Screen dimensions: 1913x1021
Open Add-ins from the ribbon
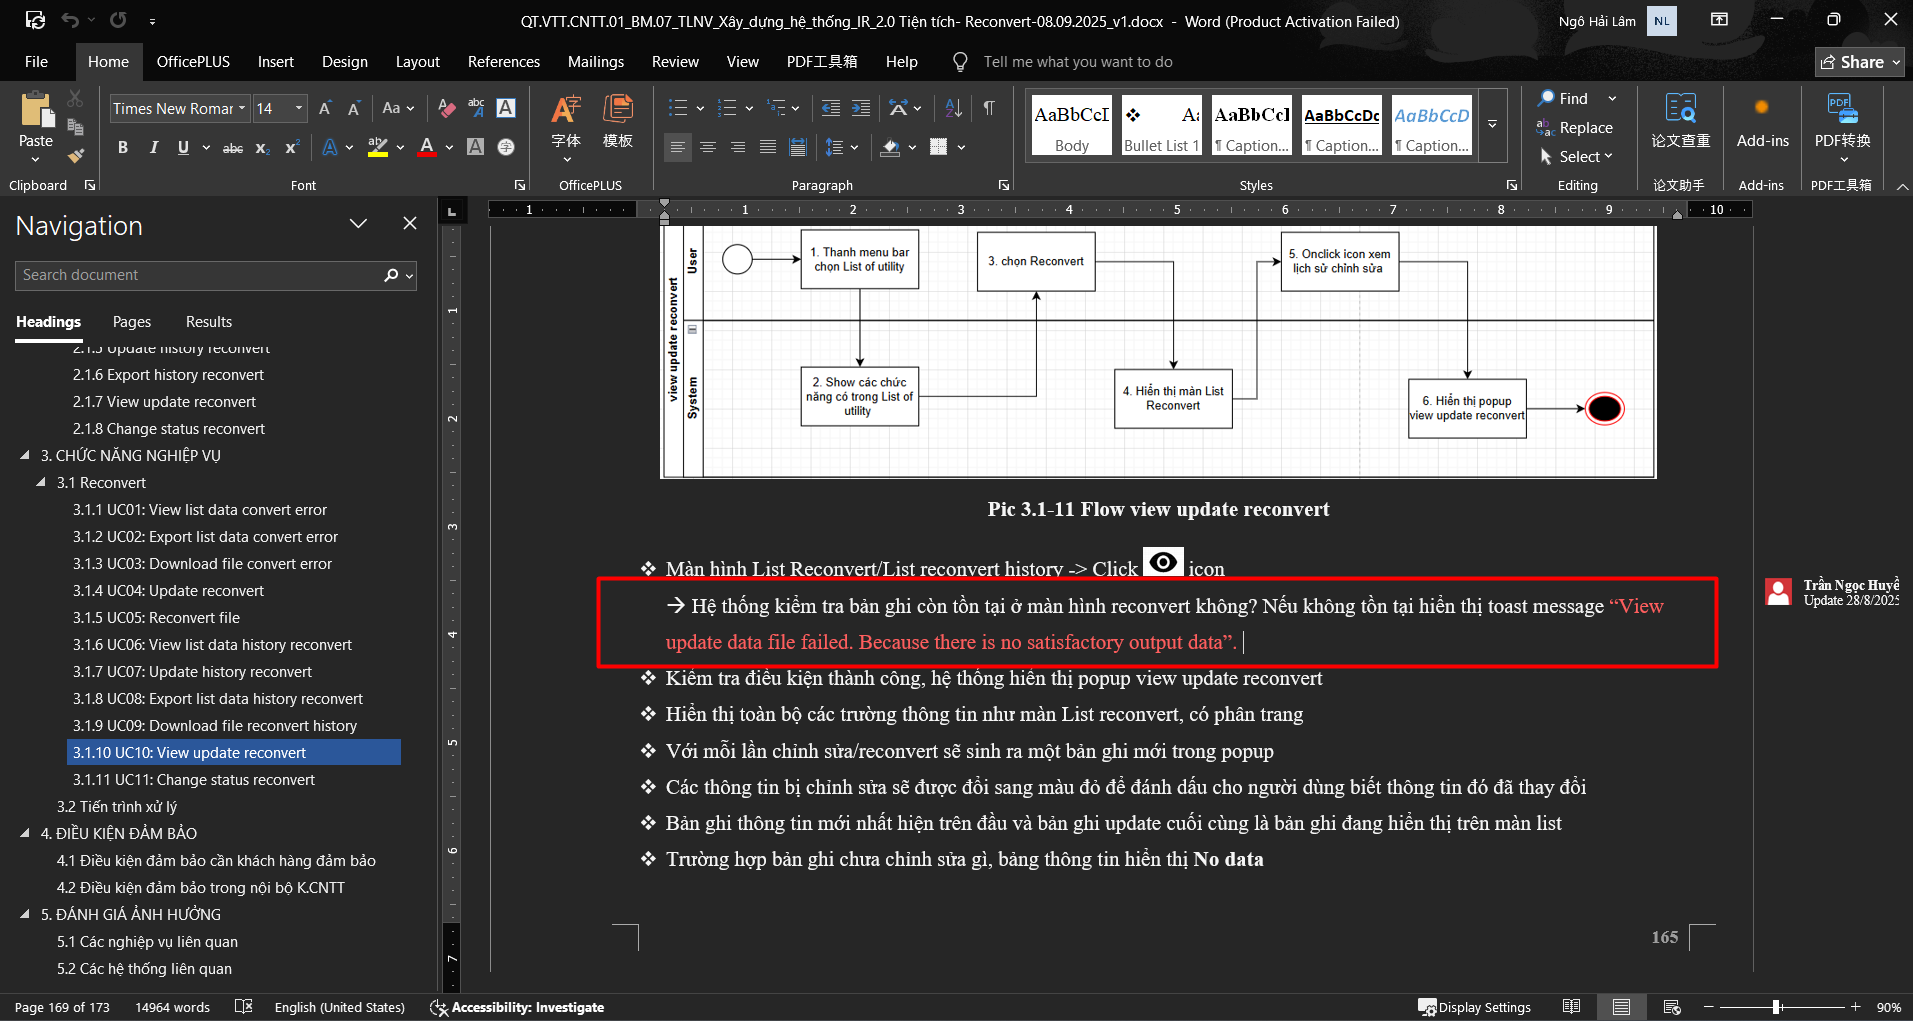pyautogui.click(x=1762, y=122)
